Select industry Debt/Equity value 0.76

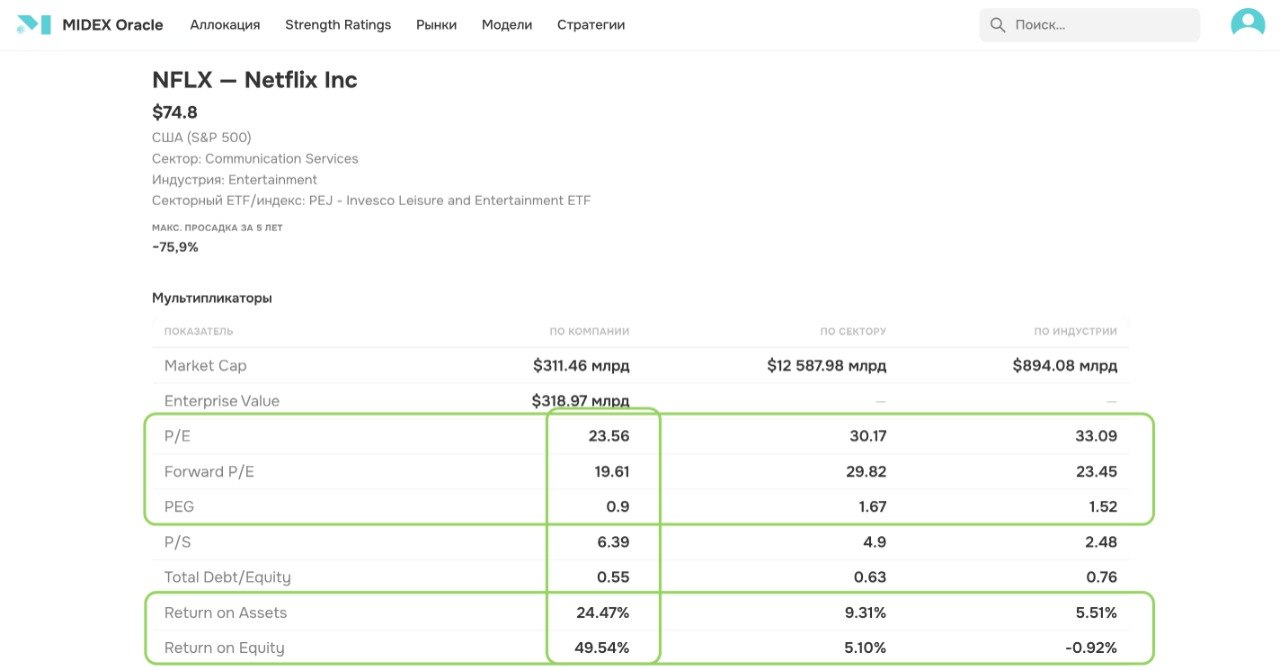[1101, 577]
